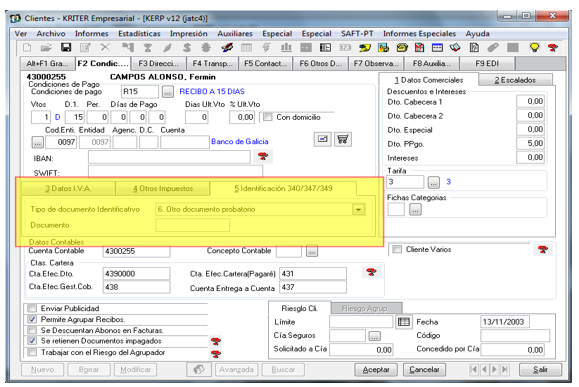
Task: Enable the Cliente Varios checkbox
Action: pos(397,249)
